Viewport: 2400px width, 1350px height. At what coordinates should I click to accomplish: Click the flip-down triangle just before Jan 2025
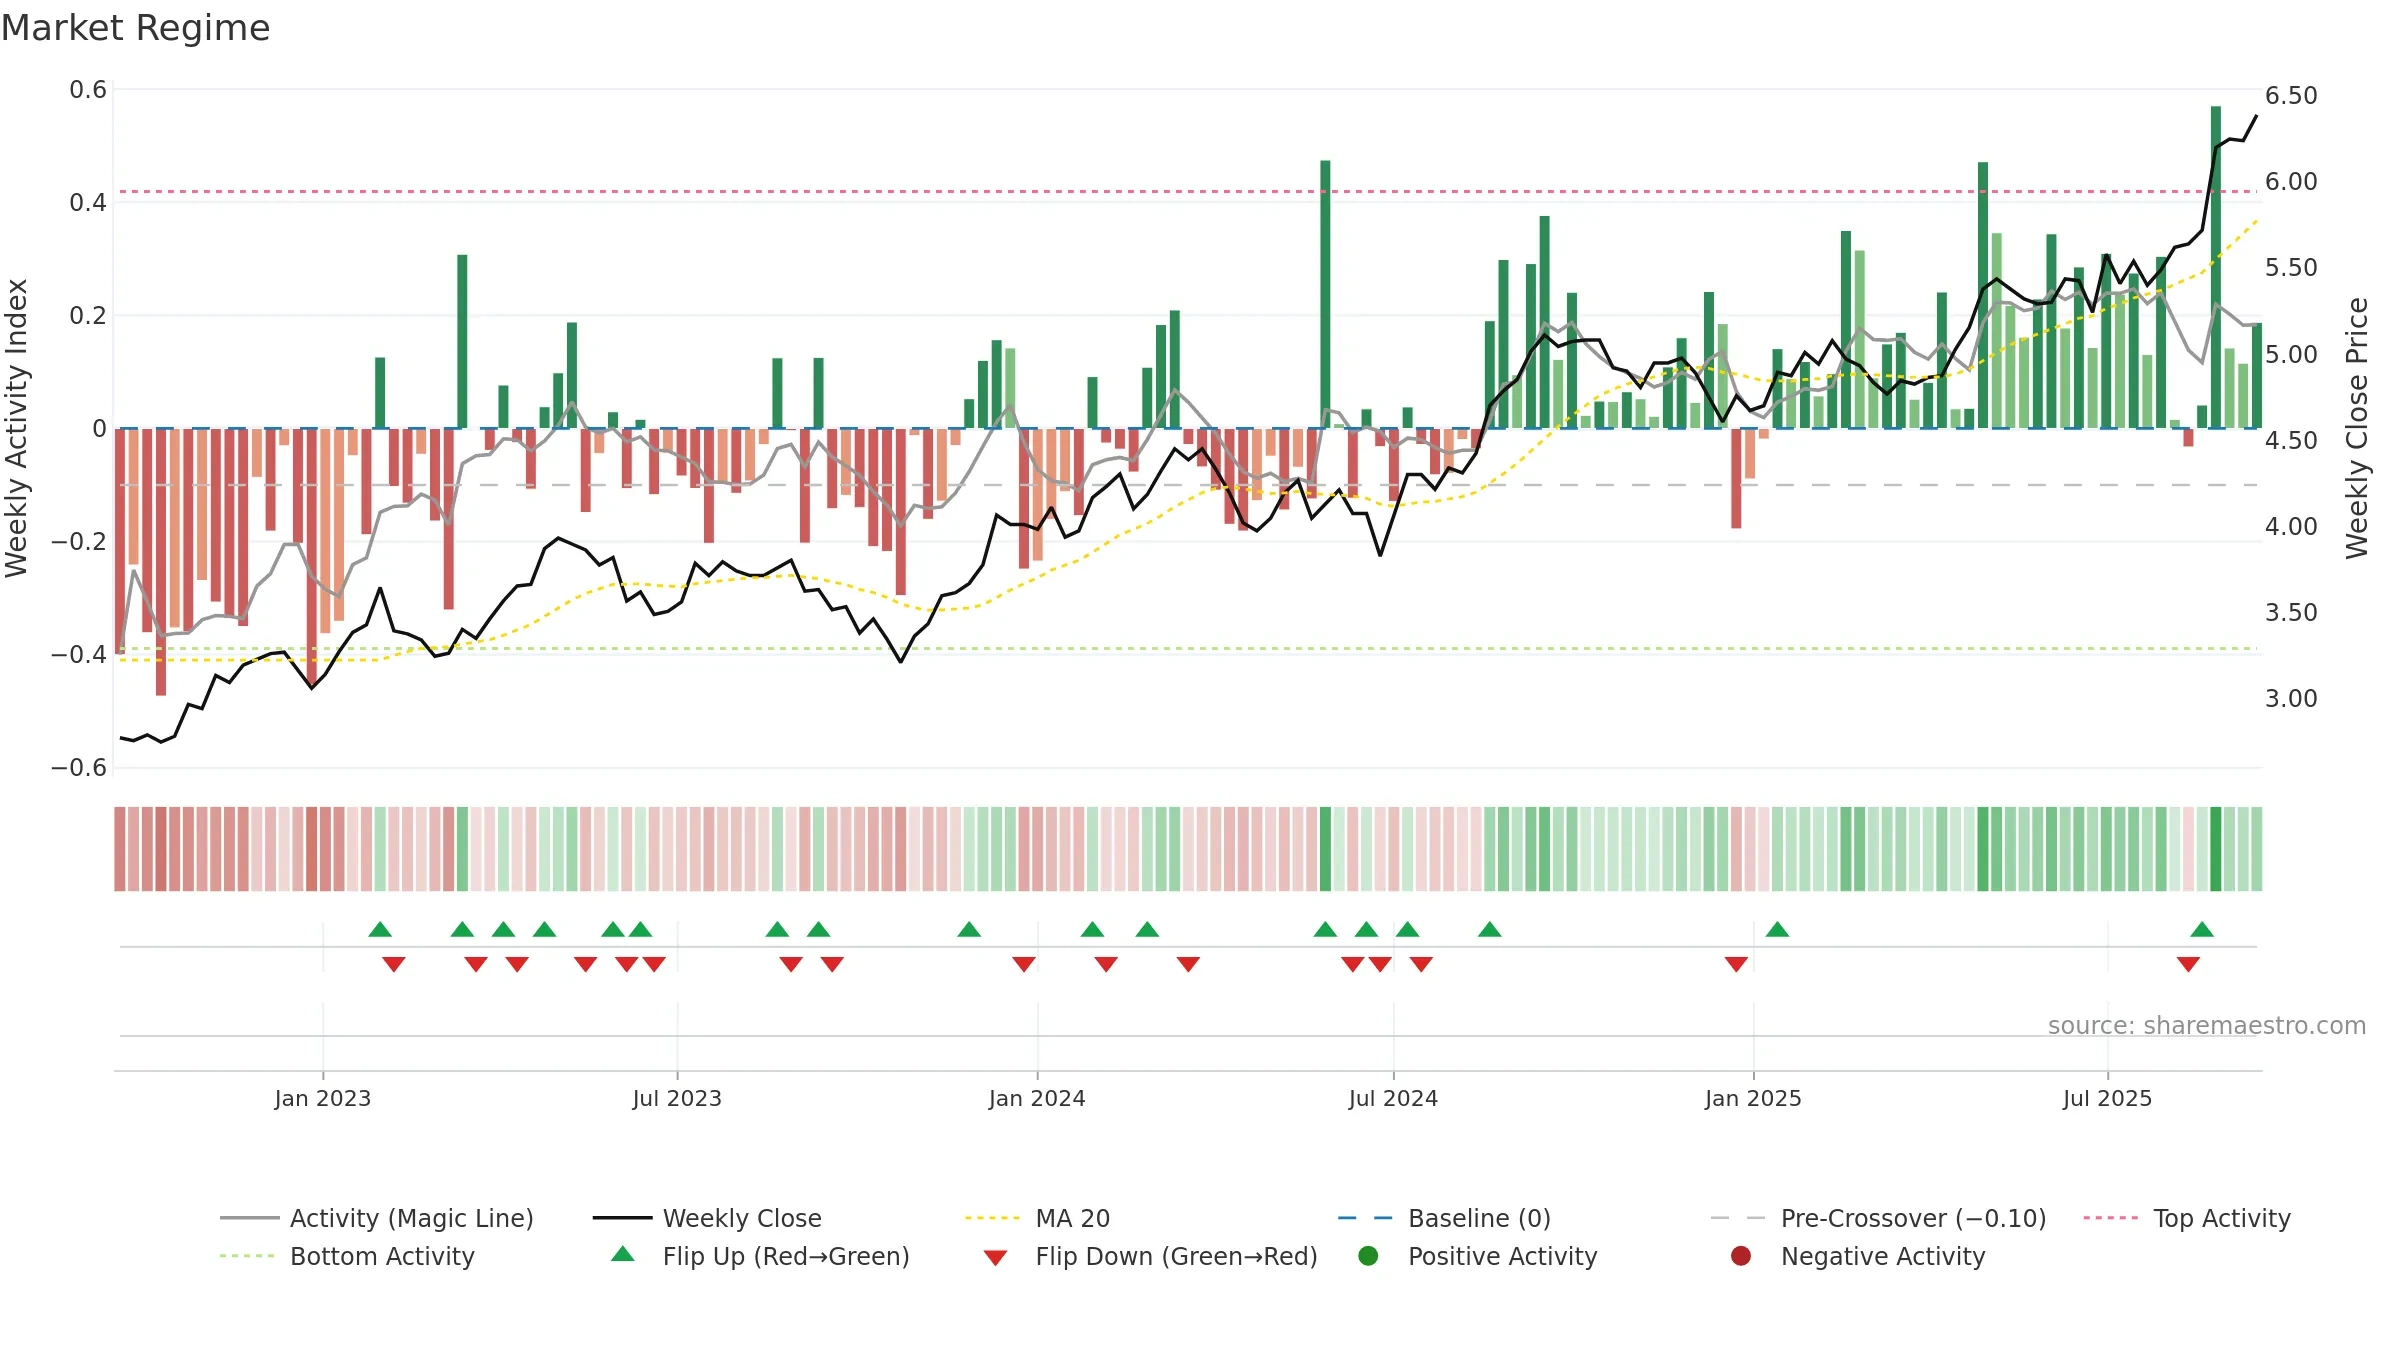point(1736,964)
